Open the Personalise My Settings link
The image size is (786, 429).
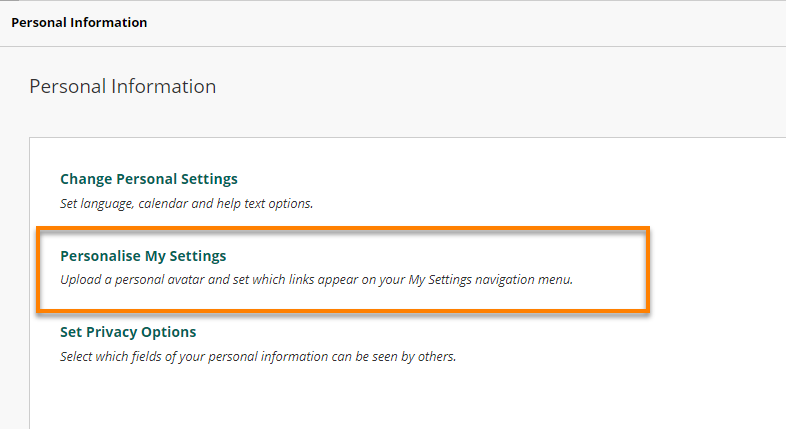click(143, 256)
